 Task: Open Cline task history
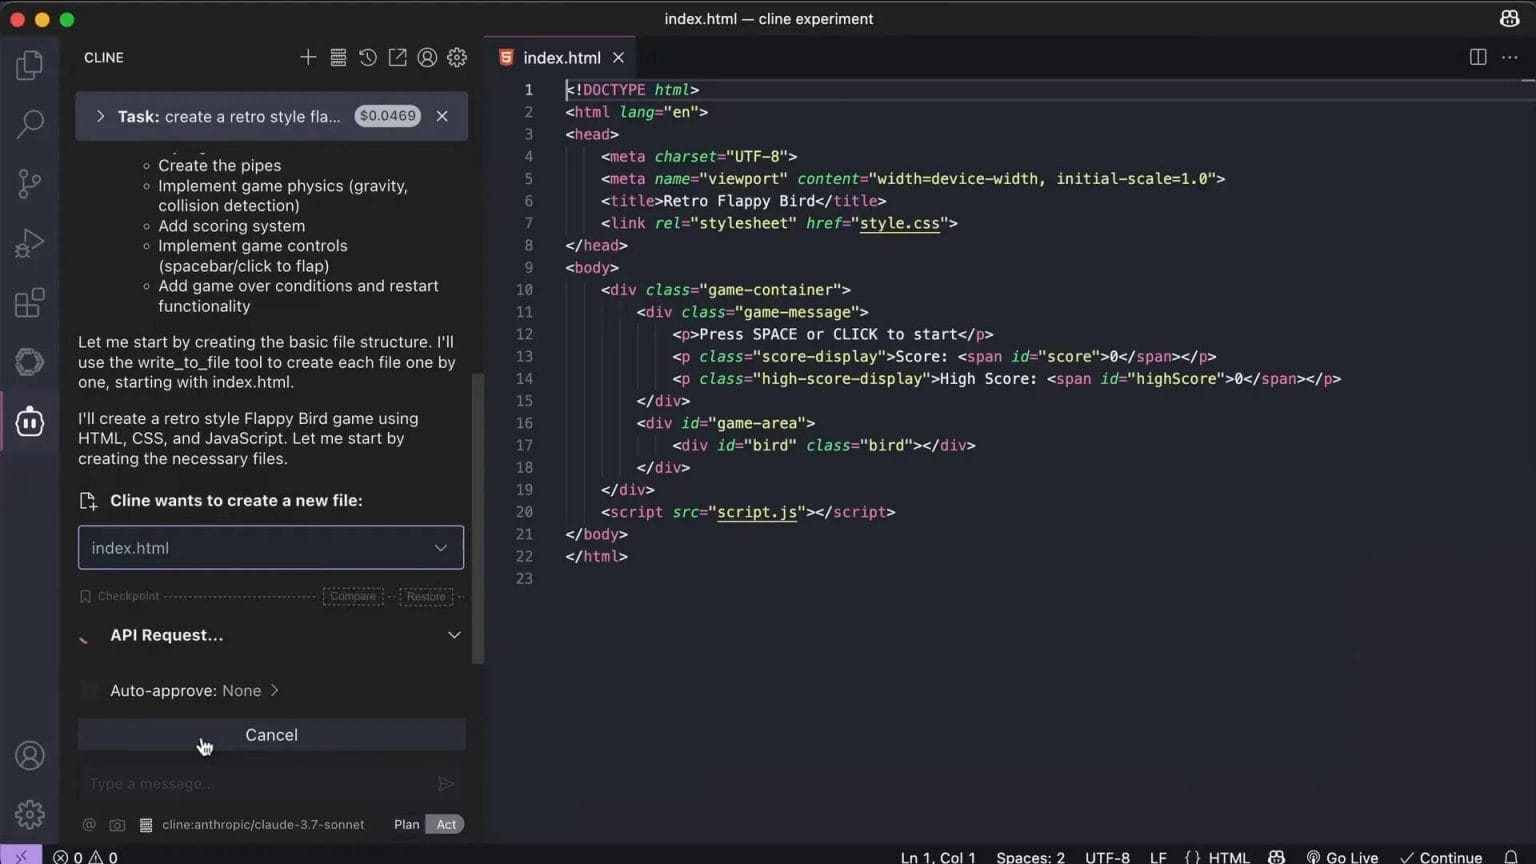pyautogui.click(x=368, y=57)
